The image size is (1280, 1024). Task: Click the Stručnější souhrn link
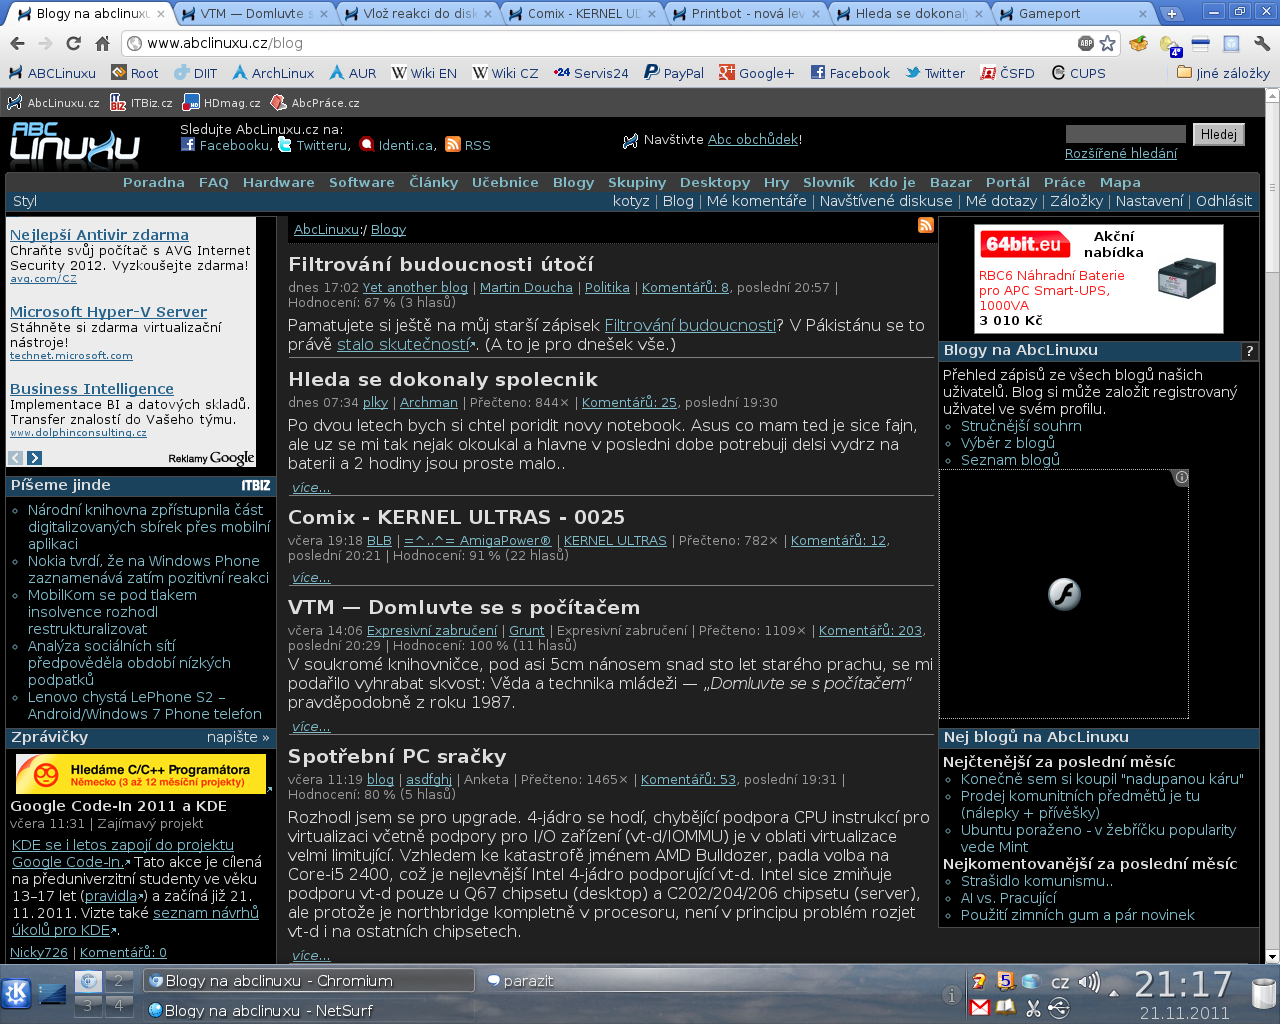click(x=1021, y=426)
